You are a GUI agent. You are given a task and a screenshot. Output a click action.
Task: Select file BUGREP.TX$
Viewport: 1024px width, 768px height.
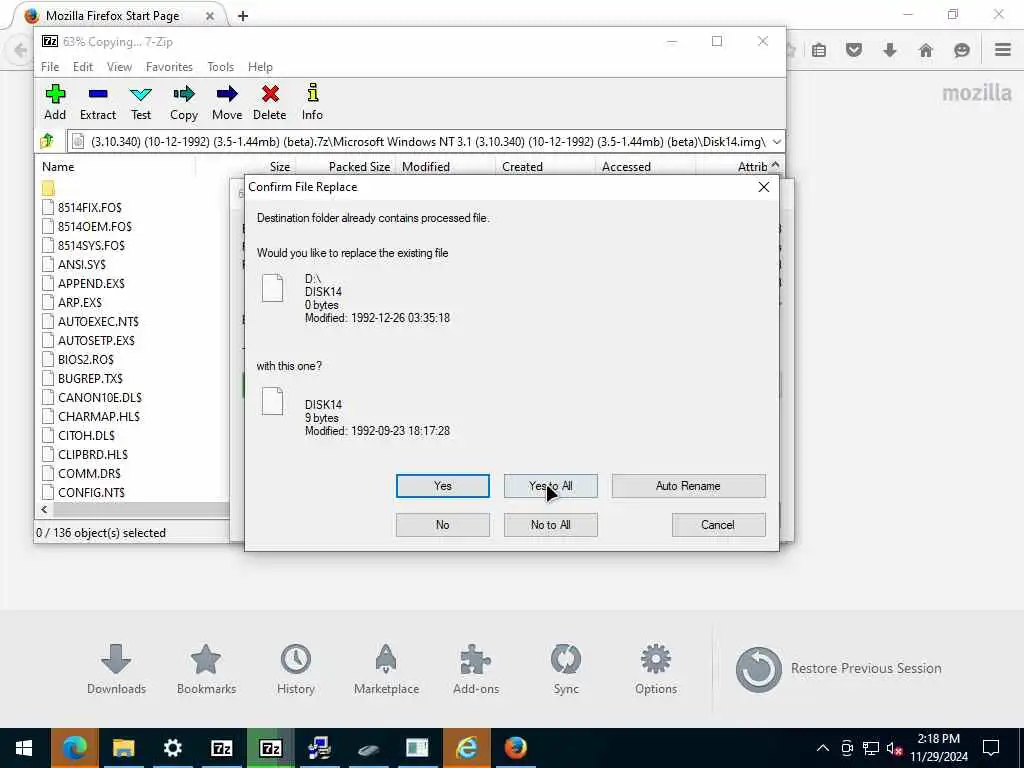coord(90,378)
